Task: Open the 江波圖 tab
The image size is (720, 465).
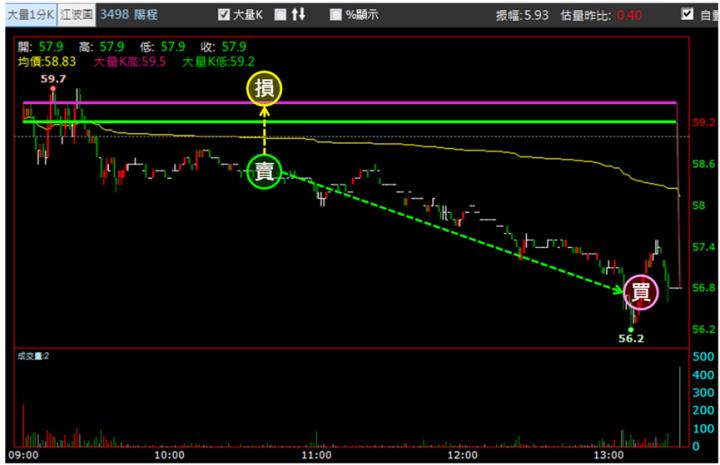Action: (x=76, y=15)
